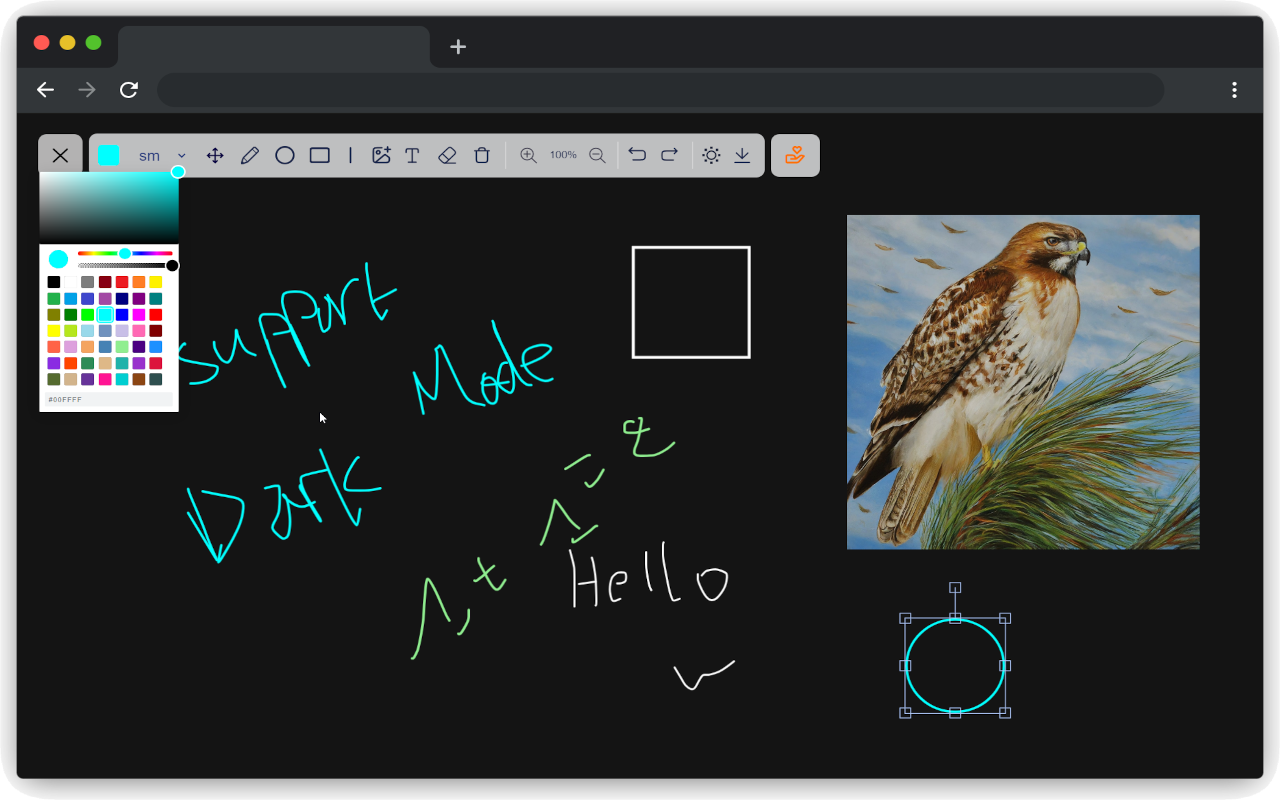Screen dimensions: 1280x800
Task: Click the bottom-right resize handle of the circle
Action: 1005,713
